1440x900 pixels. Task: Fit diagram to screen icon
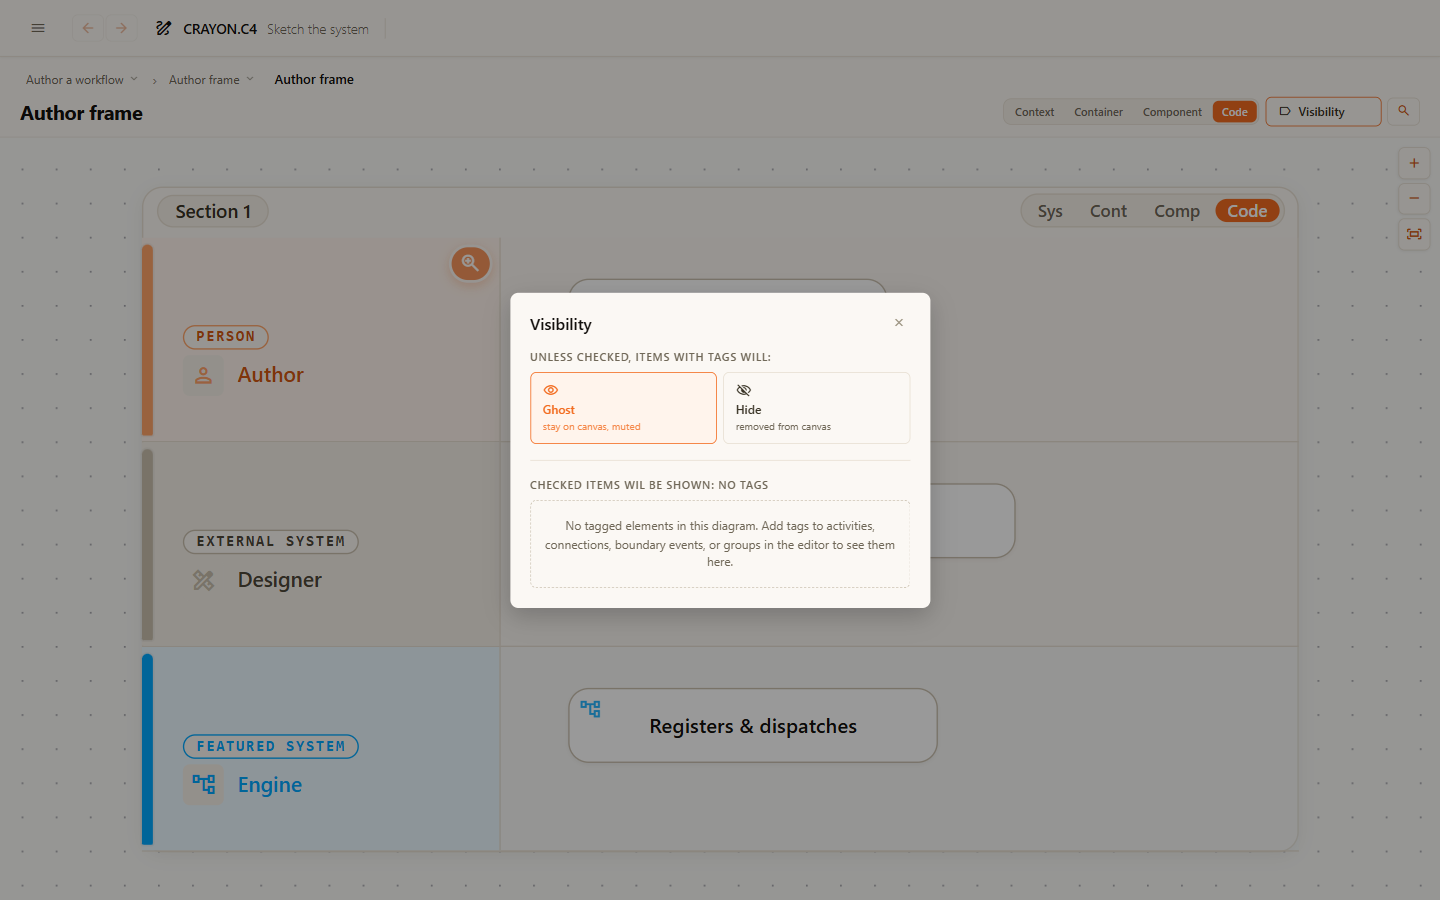click(x=1414, y=234)
